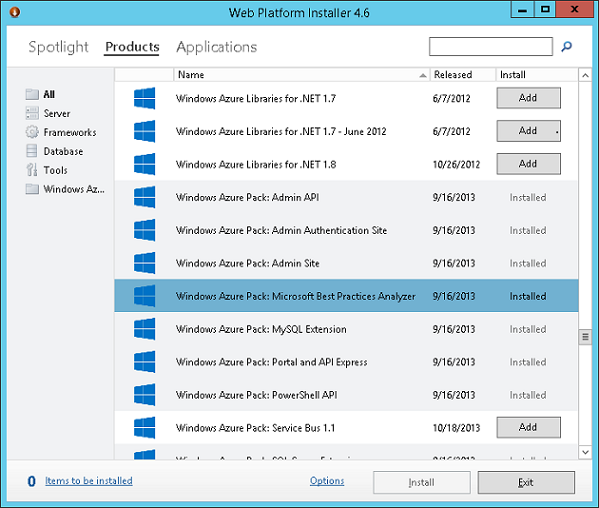Select Windows Azure Pack: Admin Authentication Site

click(x=281, y=230)
